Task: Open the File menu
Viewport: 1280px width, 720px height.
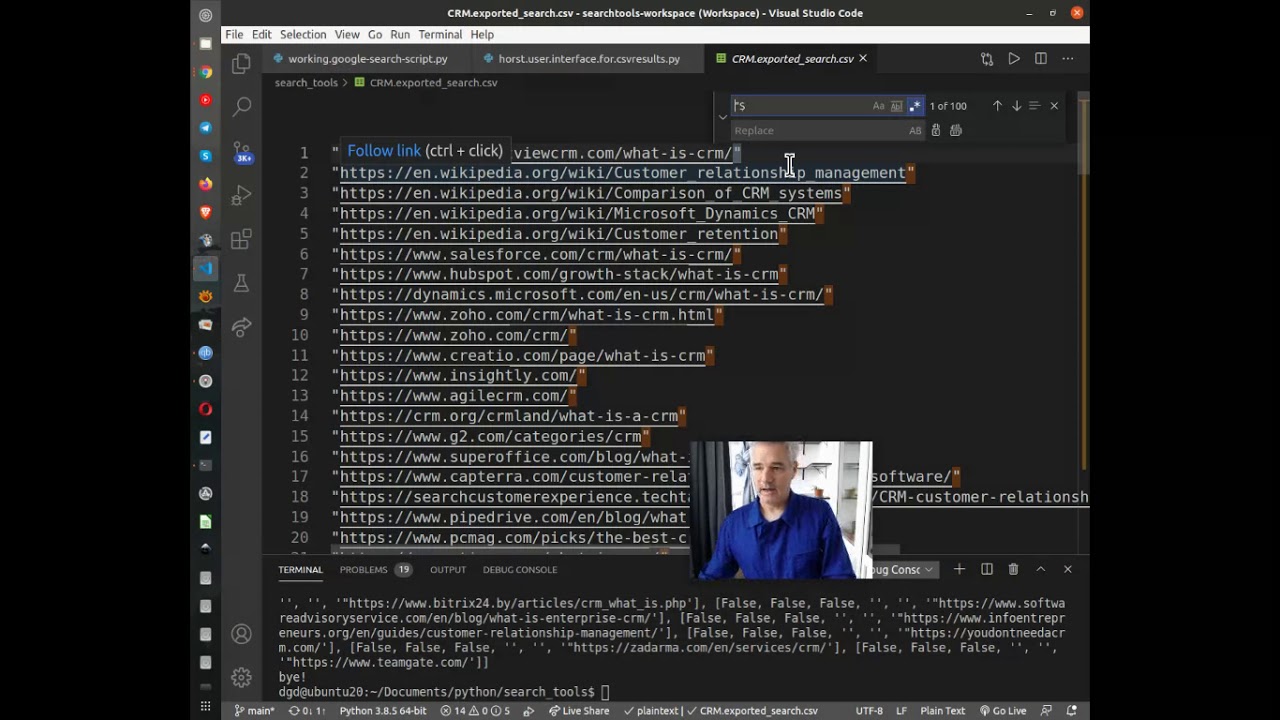Action: (x=234, y=34)
